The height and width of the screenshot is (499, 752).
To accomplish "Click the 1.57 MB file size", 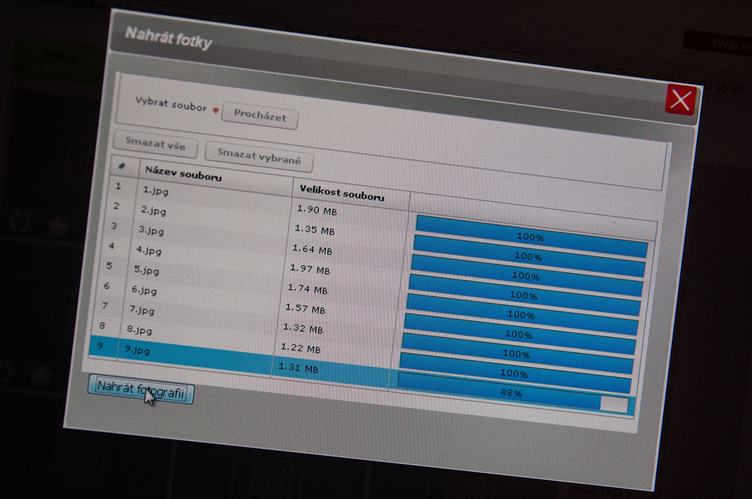I will (x=305, y=309).
